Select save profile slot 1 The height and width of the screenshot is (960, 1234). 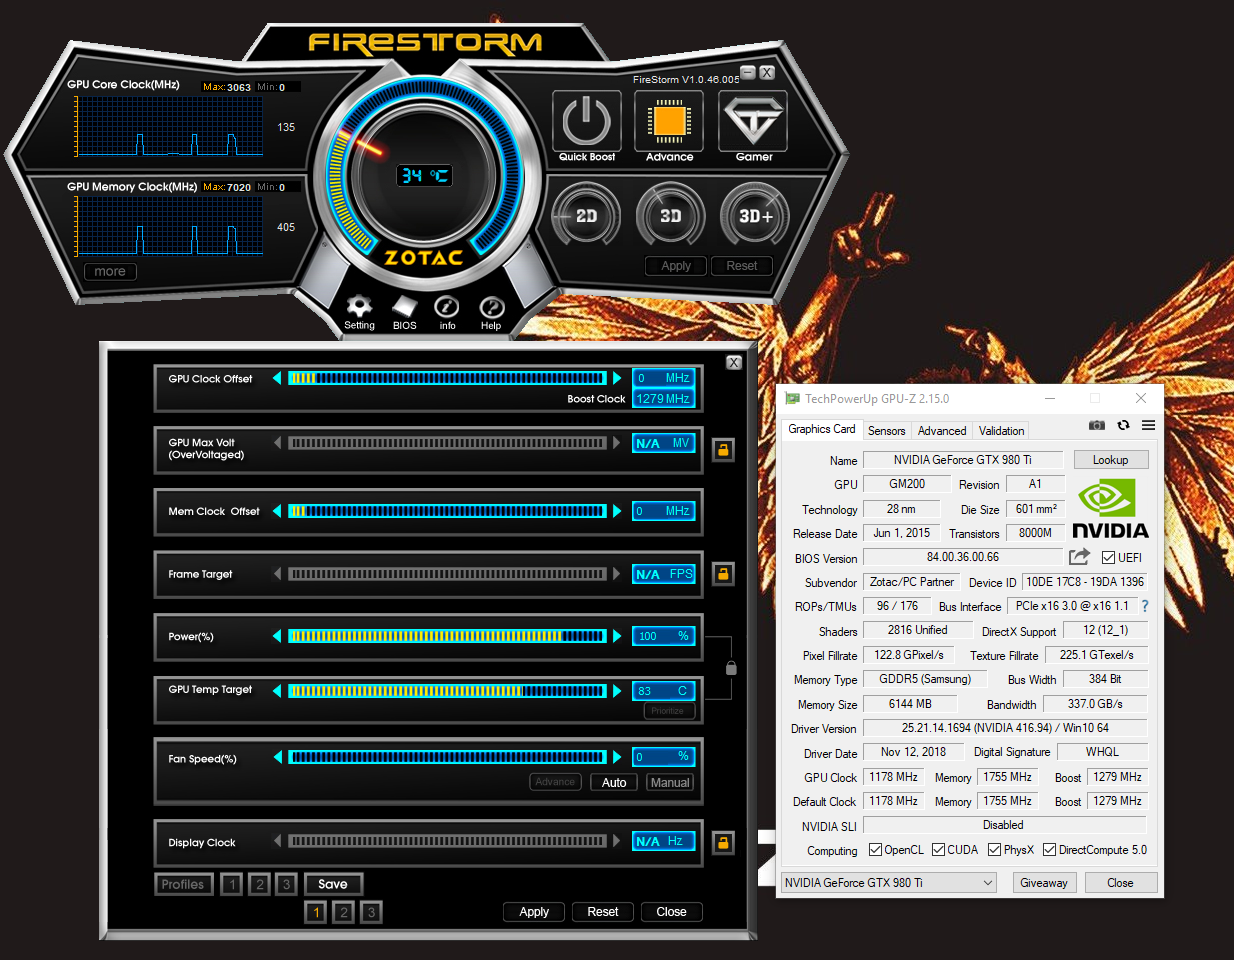(316, 912)
